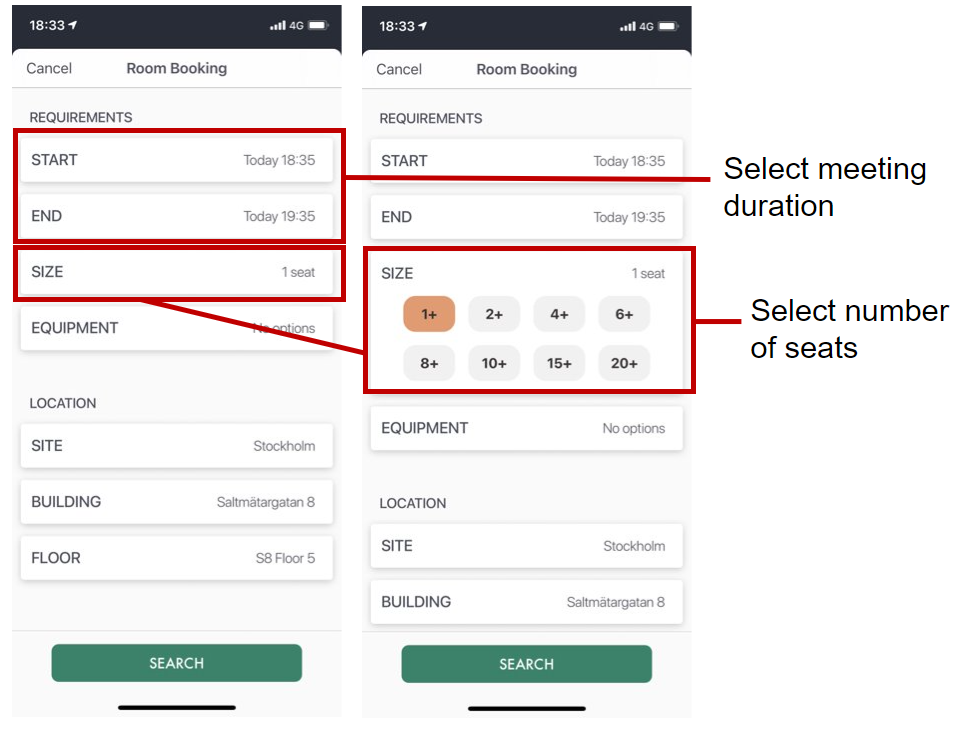
Task: Tap the SEARCH button on left phone
Action: (x=177, y=663)
